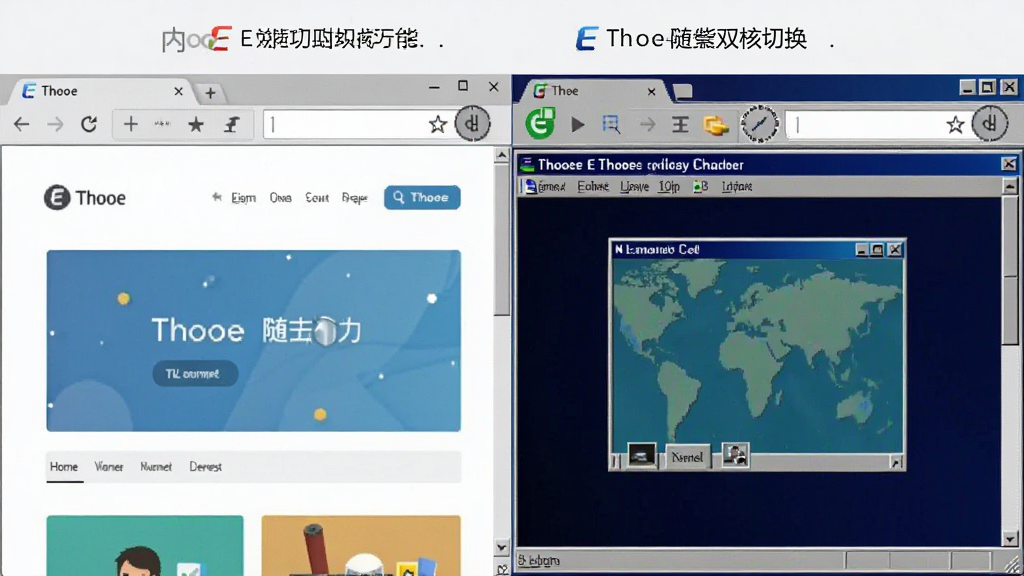Open the round core-switch button in right browser
Screen dimensions: 1024x576
click(989, 123)
